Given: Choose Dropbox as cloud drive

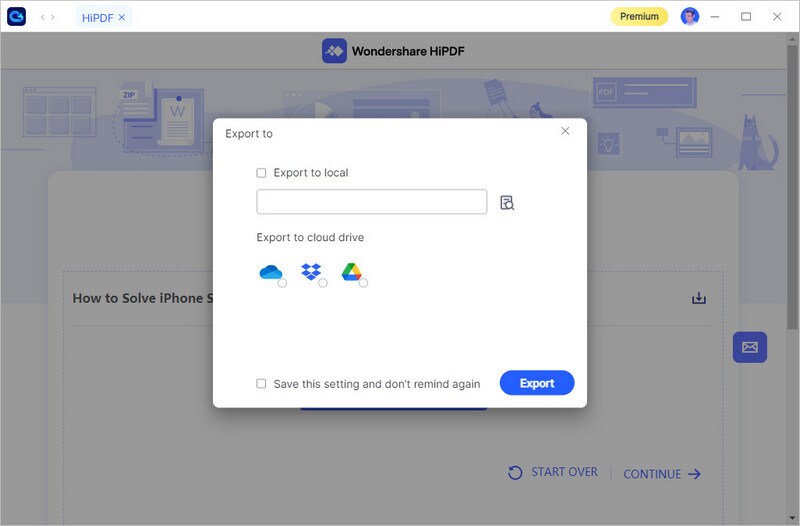Looking at the screenshot, I should click(x=311, y=272).
